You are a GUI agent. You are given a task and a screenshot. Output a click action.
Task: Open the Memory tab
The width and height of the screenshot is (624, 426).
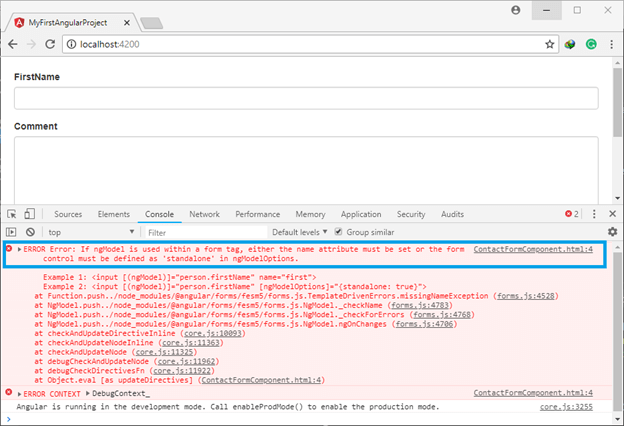click(x=310, y=214)
